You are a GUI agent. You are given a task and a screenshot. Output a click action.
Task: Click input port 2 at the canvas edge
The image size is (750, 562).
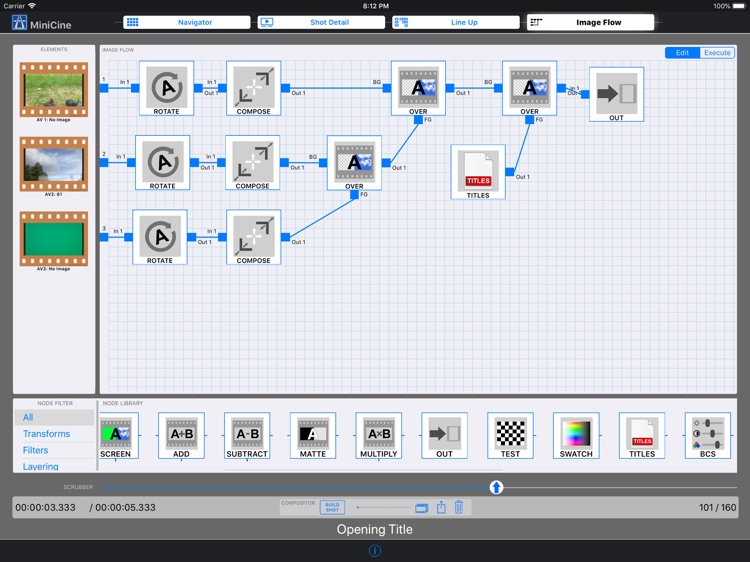point(104,163)
